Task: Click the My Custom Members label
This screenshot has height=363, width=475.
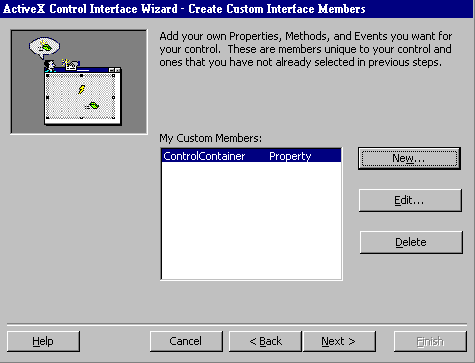Action: 211,138
